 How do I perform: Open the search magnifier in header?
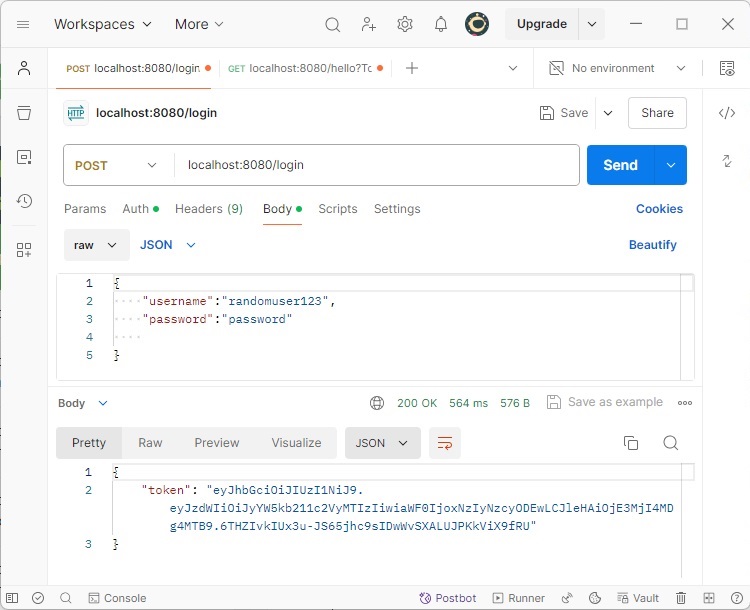(x=333, y=24)
